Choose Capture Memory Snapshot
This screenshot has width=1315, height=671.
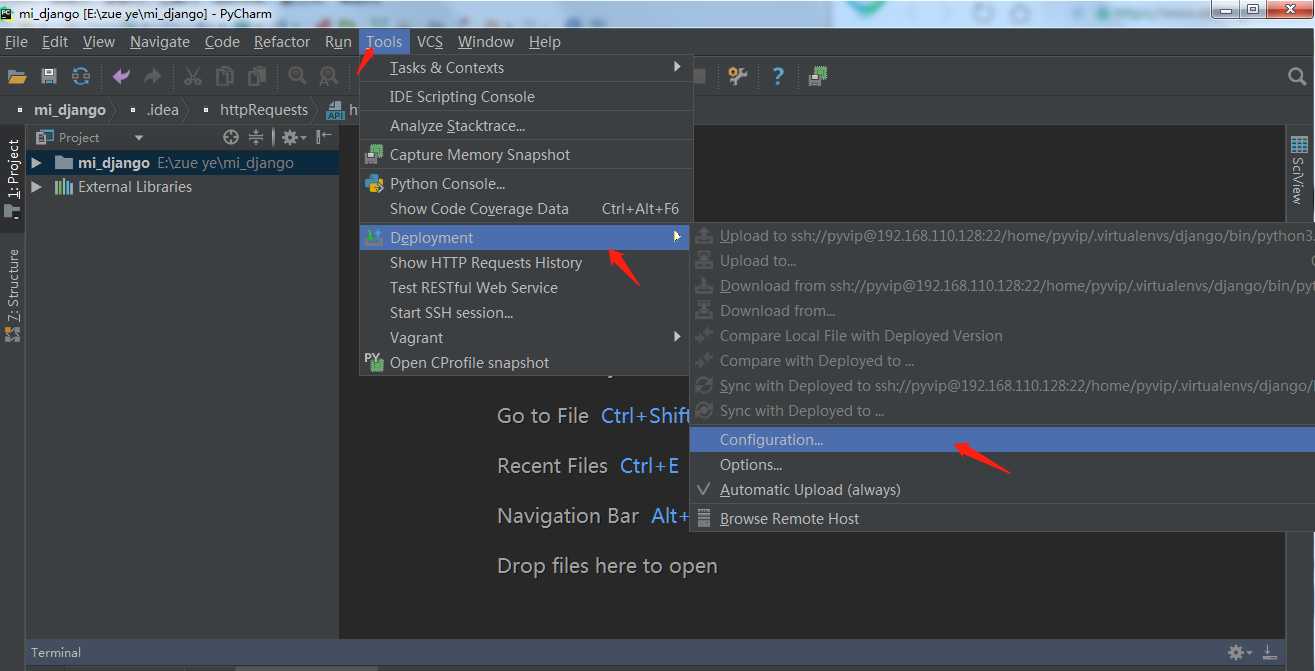526,155
